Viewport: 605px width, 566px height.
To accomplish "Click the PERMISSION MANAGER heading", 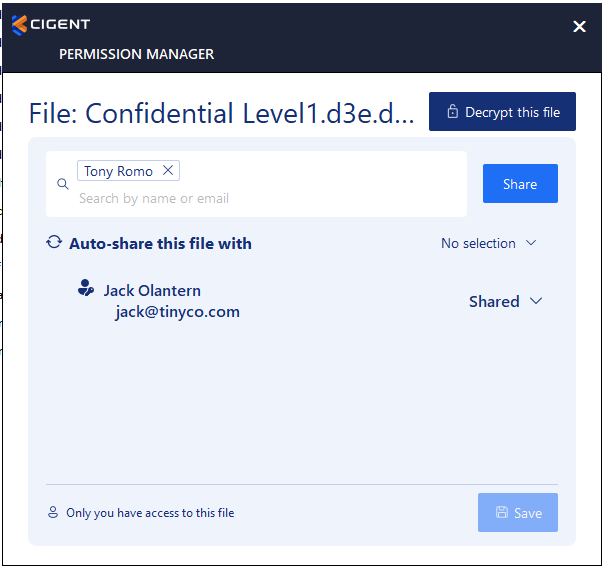I will tap(136, 54).
